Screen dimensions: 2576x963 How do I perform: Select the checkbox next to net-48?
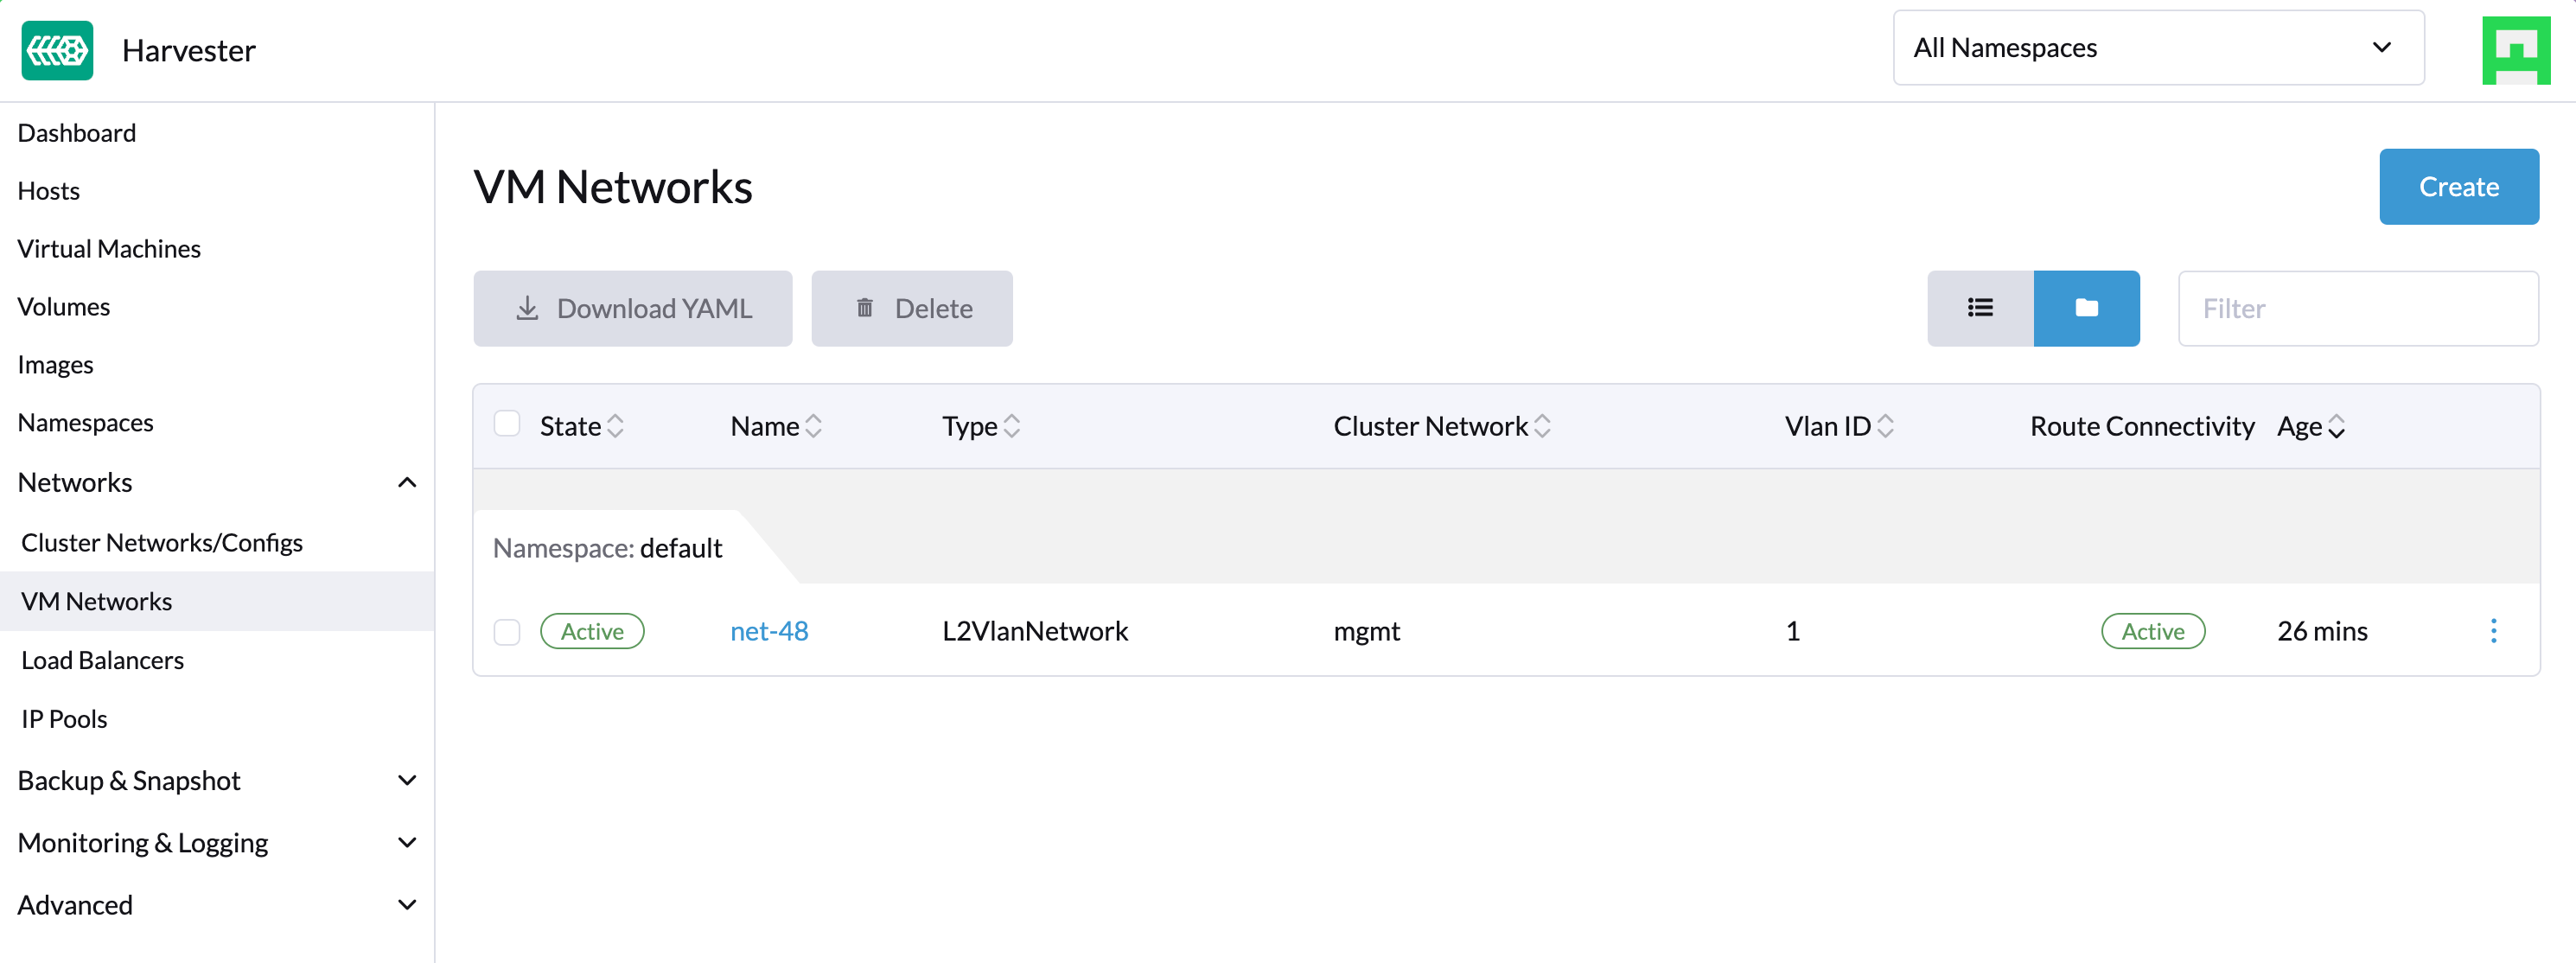tap(507, 629)
